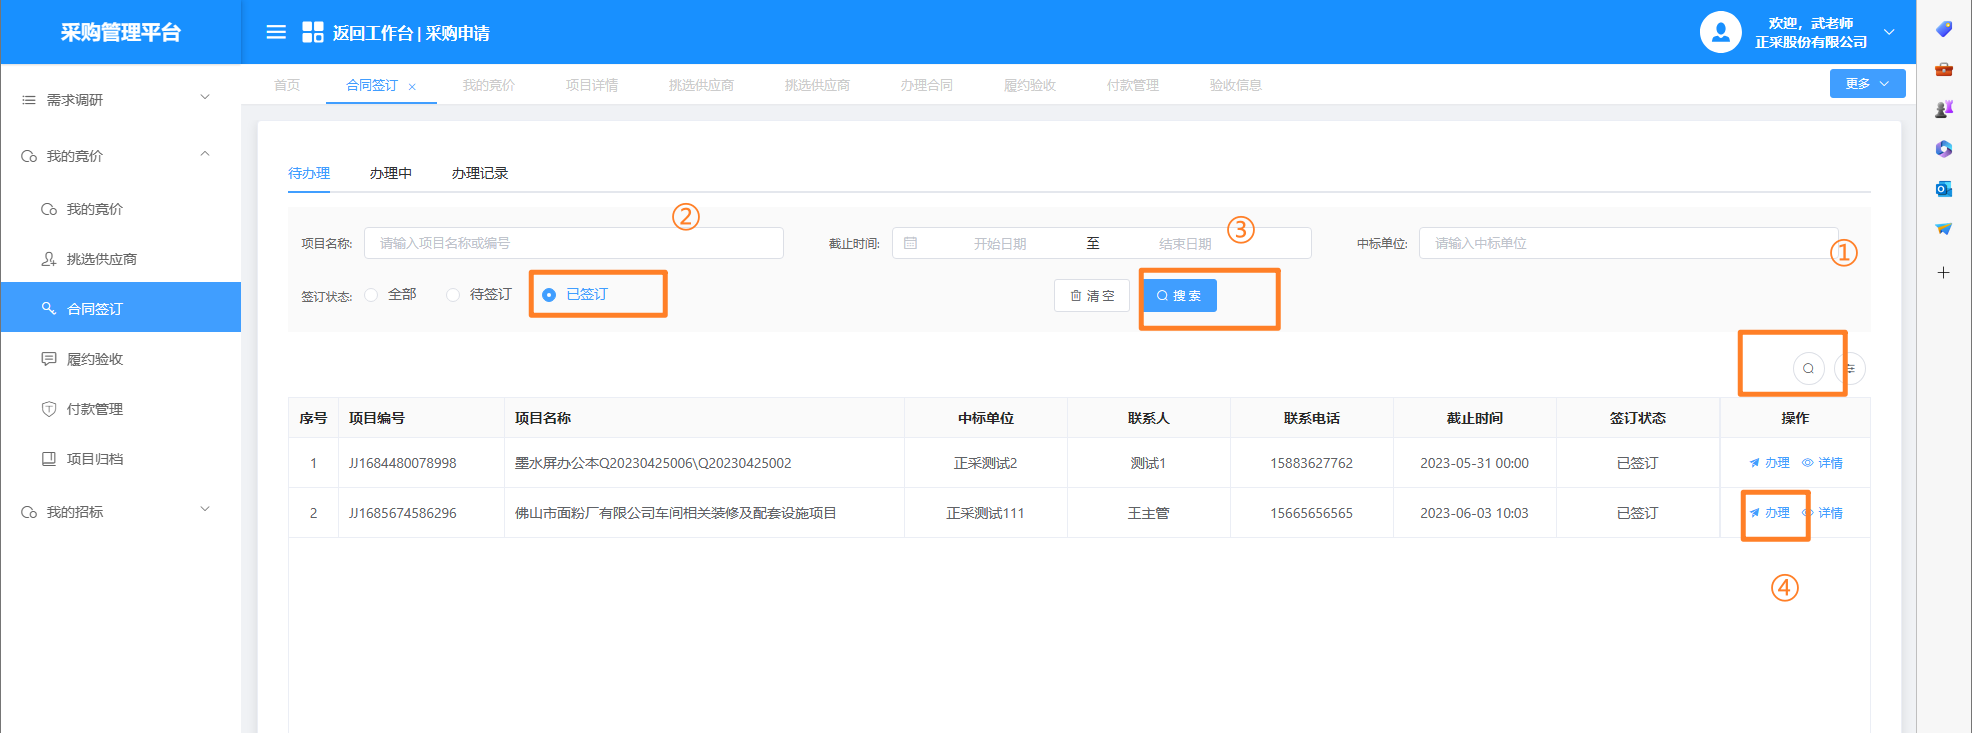Click the 项目名称 input field

pyautogui.click(x=573, y=243)
